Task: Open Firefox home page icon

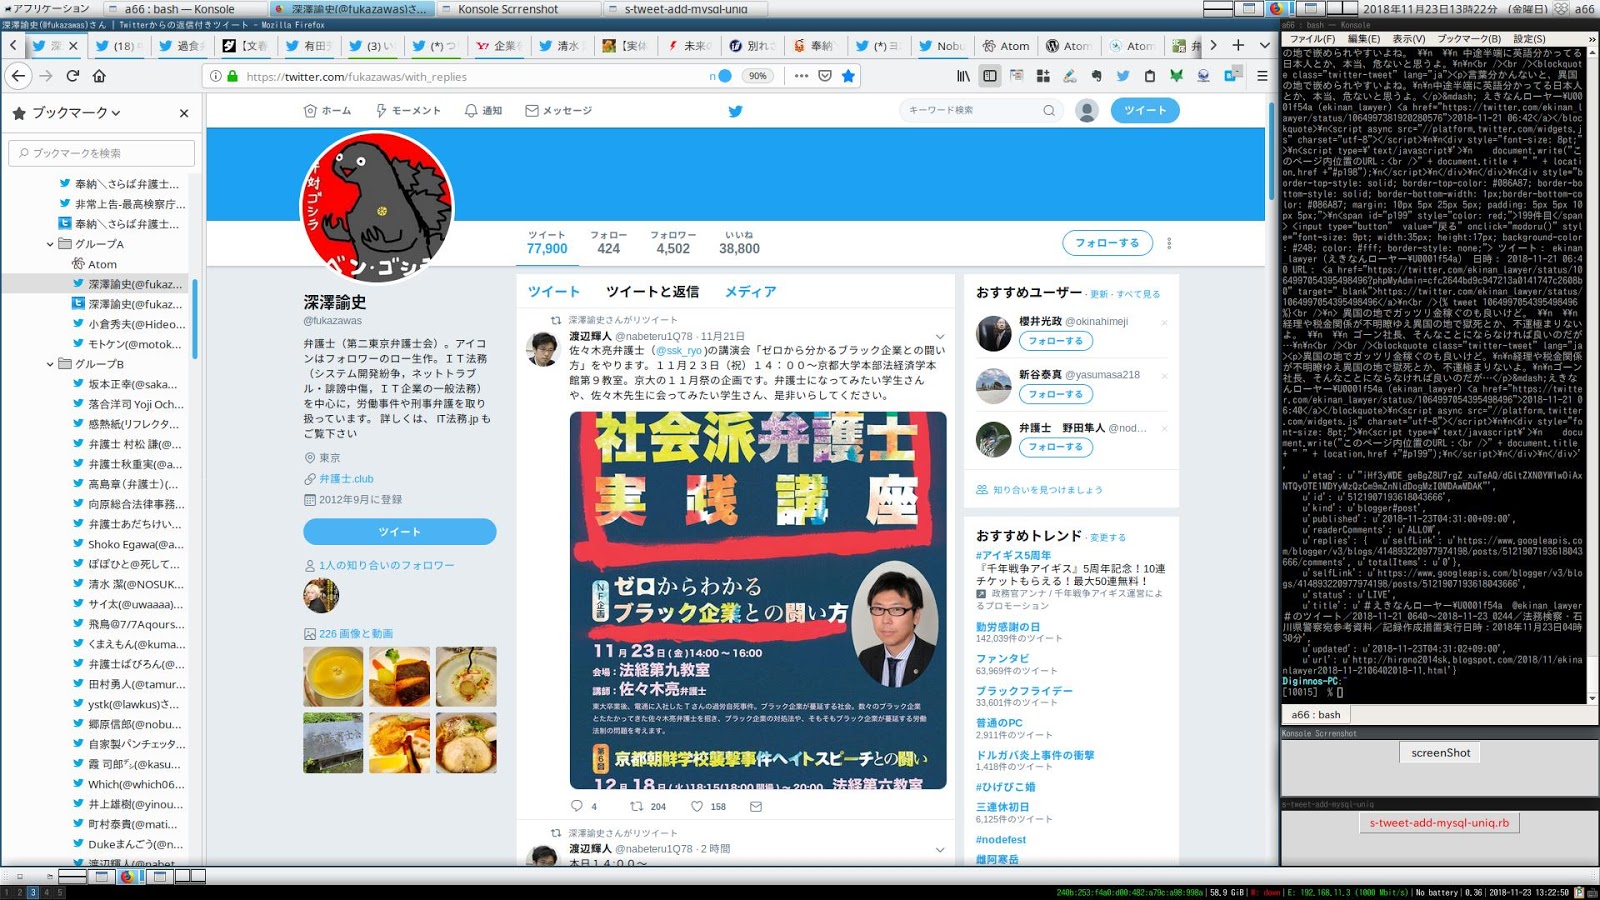Action: [99, 76]
